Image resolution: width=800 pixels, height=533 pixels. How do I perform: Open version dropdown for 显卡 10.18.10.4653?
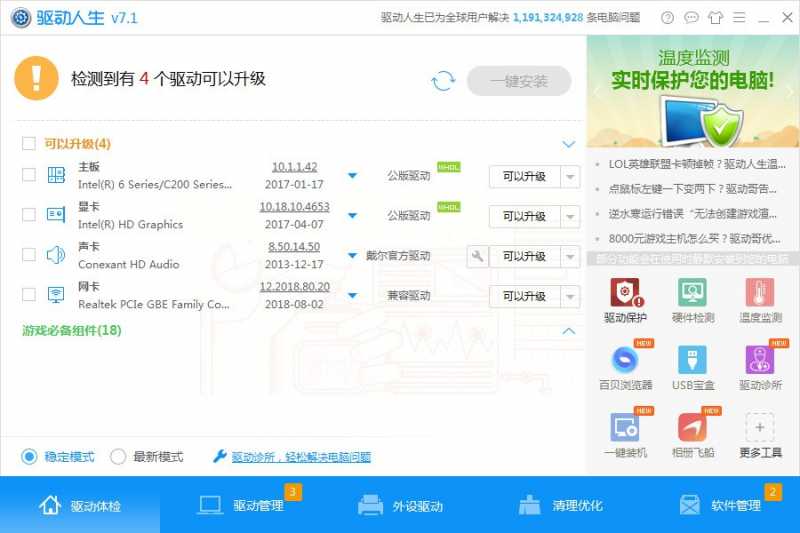(x=352, y=216)
